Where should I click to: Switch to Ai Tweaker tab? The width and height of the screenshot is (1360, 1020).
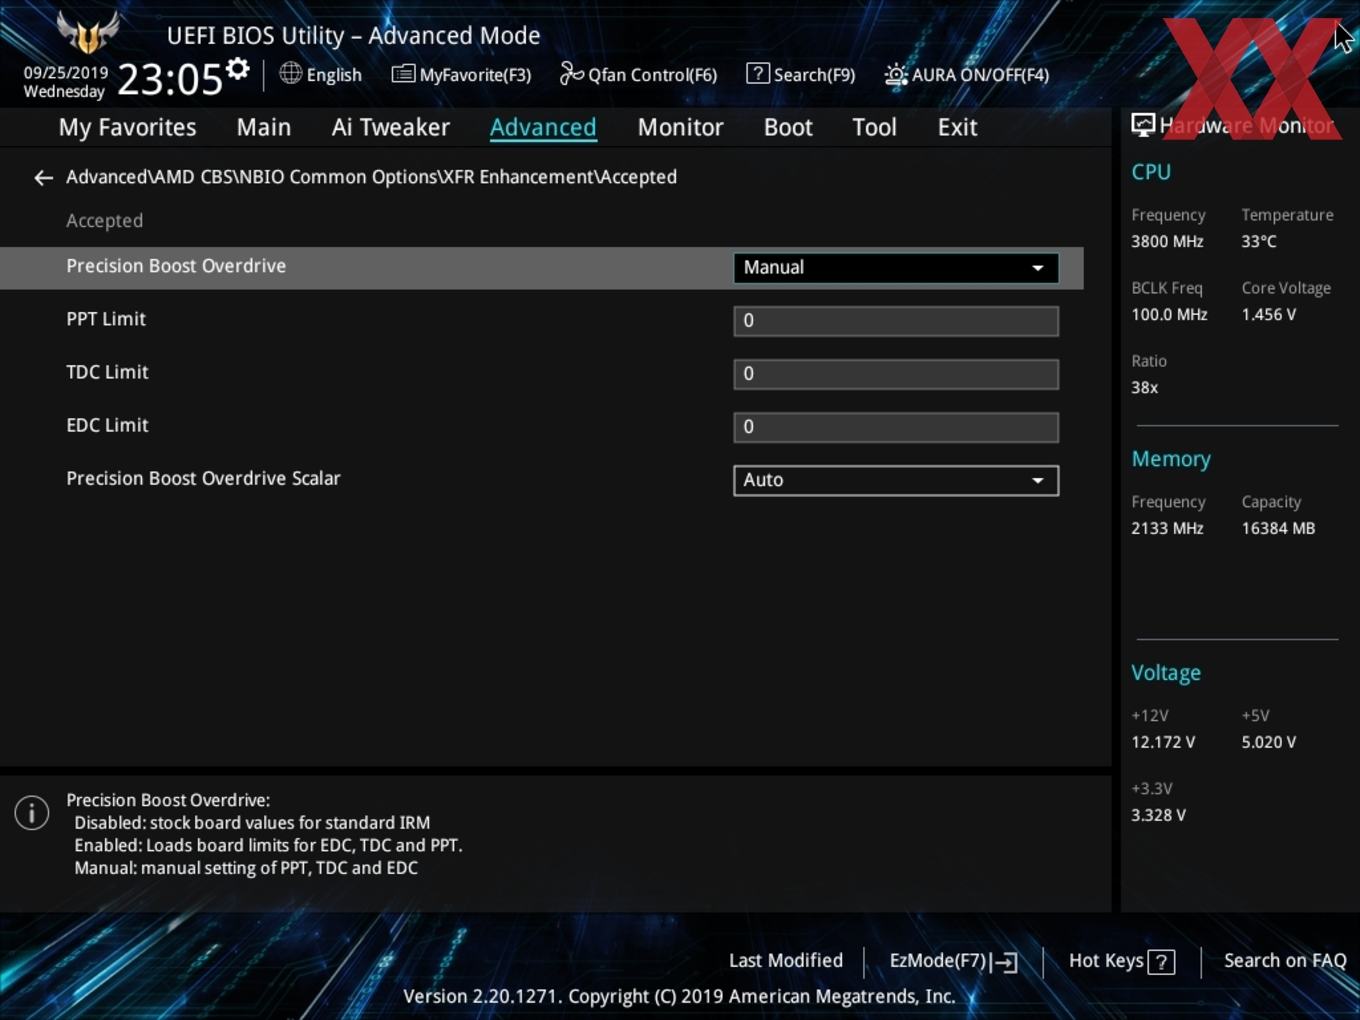click(391, 128)
